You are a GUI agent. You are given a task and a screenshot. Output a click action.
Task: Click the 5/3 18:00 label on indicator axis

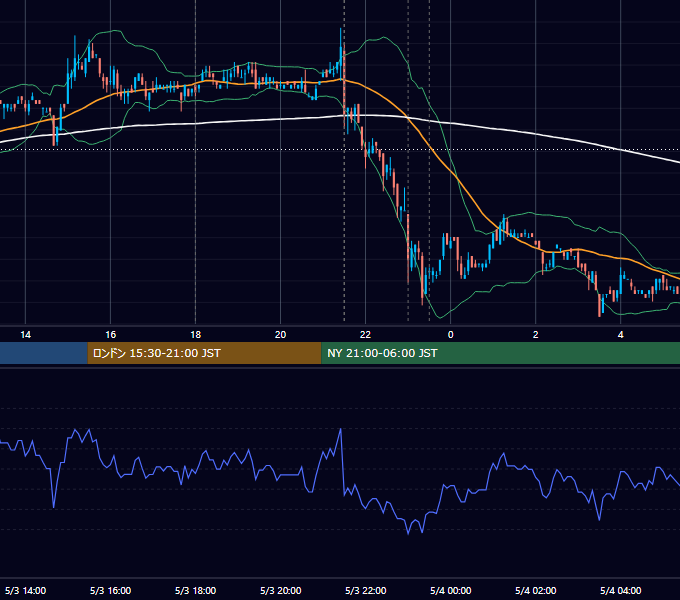click(x=196, y=590)
